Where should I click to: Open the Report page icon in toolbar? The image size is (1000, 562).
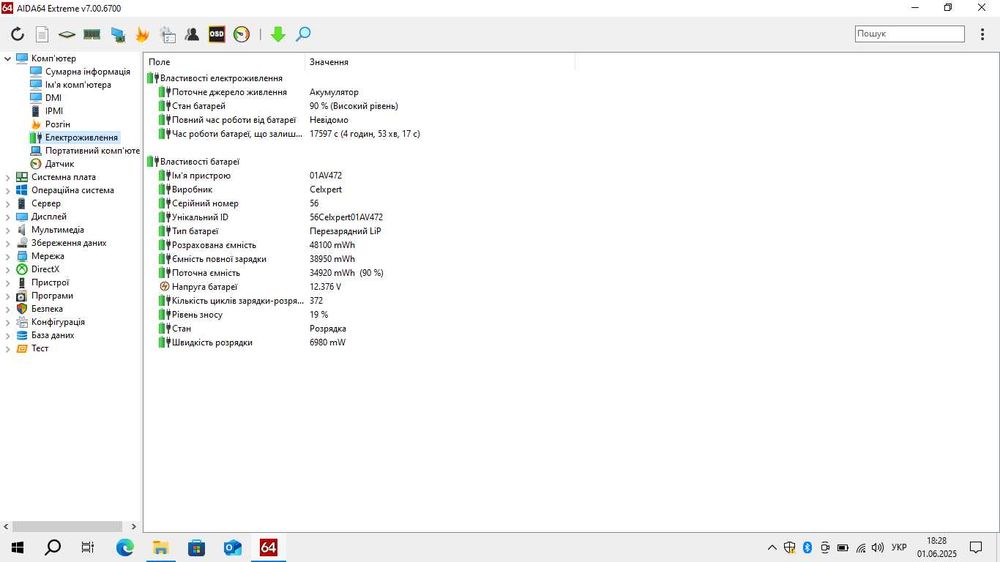(x=42, y=34)
